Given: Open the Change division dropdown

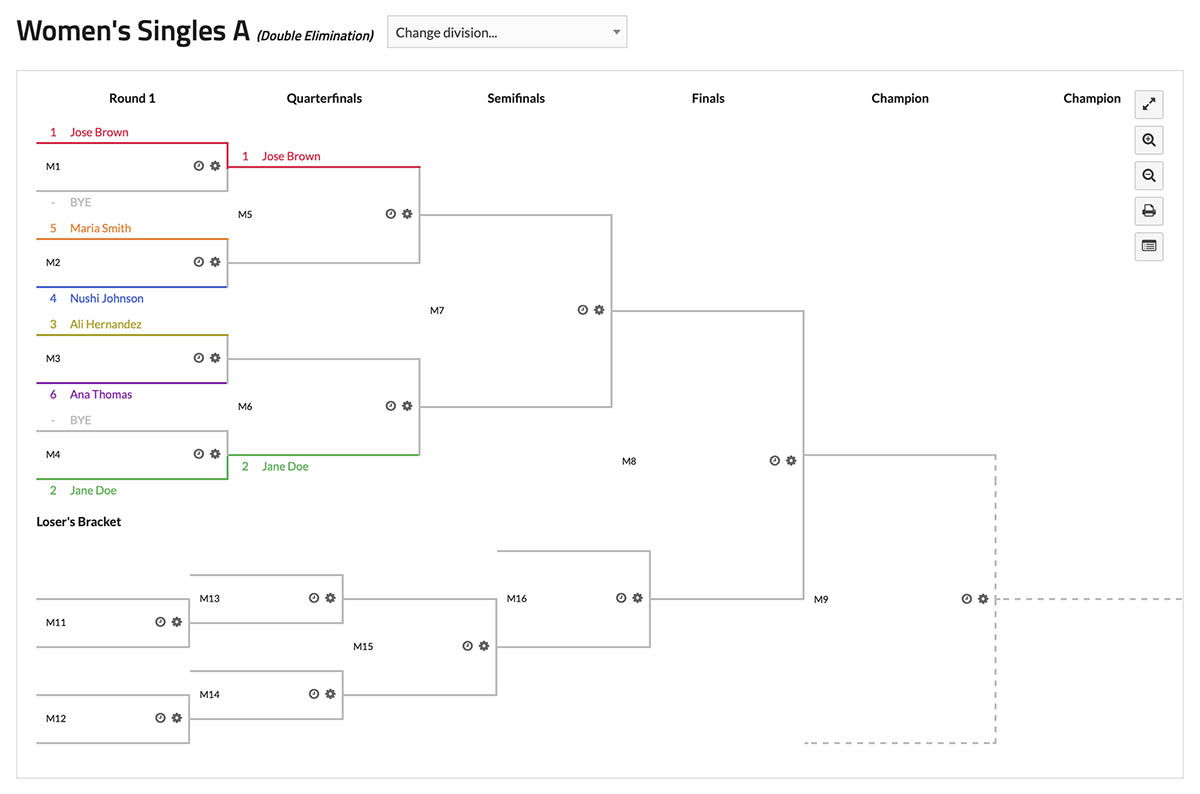Looking at the screenshot, I should click(x=507, y=32).
